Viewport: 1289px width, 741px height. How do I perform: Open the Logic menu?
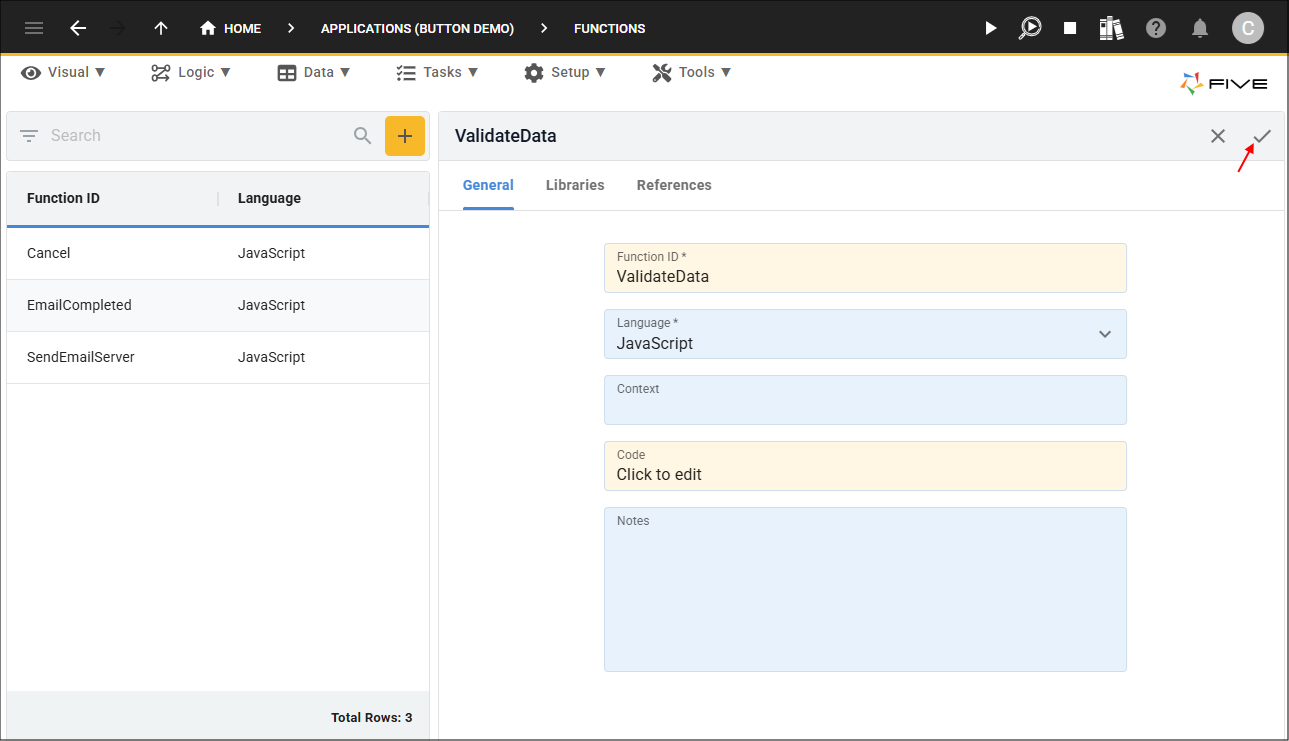tap(191, 72)
